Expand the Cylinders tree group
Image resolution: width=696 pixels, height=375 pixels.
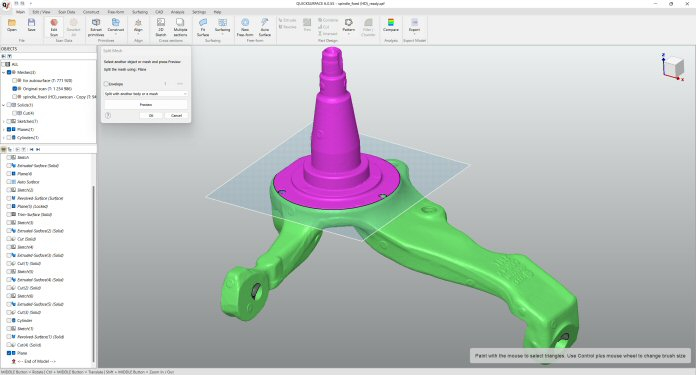[4, 138]
